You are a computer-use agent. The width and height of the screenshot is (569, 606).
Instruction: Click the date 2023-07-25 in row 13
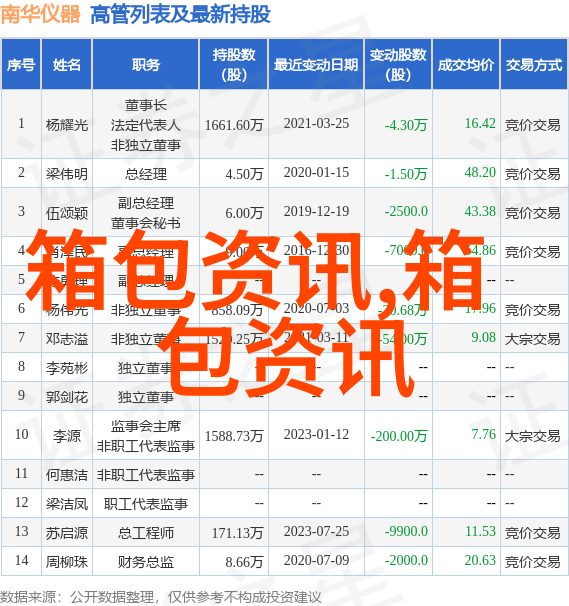pos(316,531)
